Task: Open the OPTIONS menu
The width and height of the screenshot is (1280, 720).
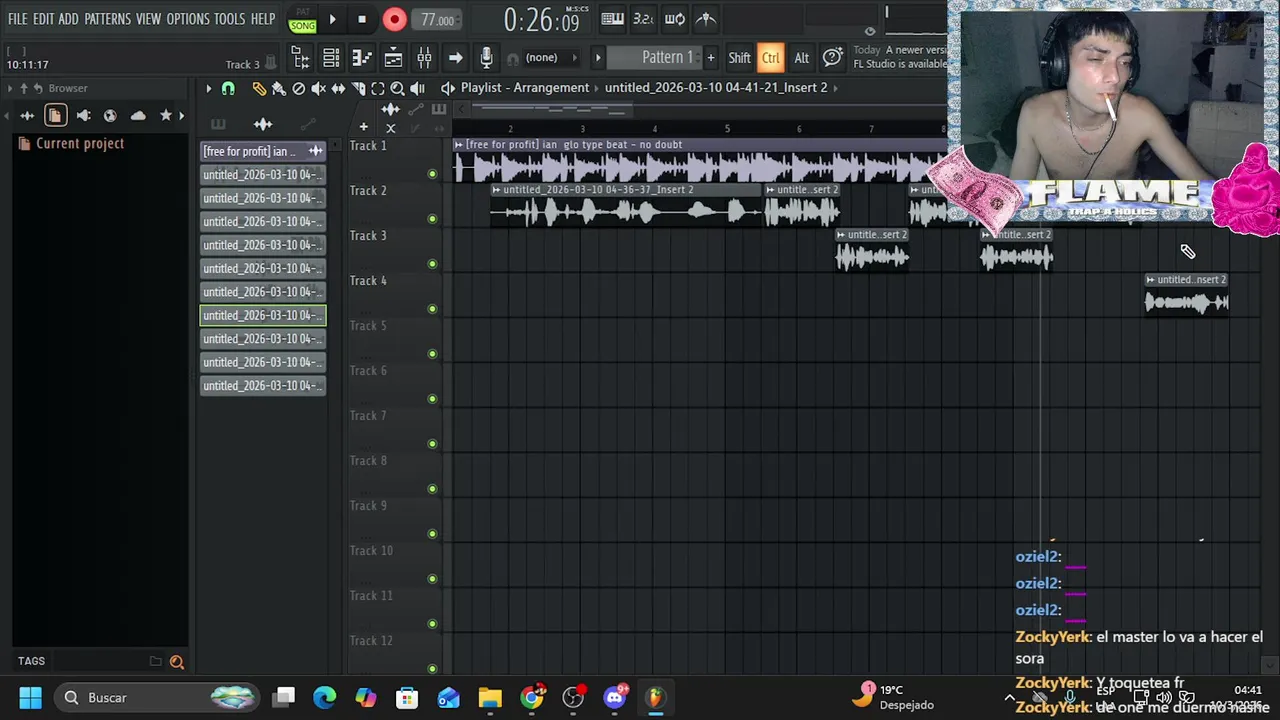Action: [x=188, y=19]
